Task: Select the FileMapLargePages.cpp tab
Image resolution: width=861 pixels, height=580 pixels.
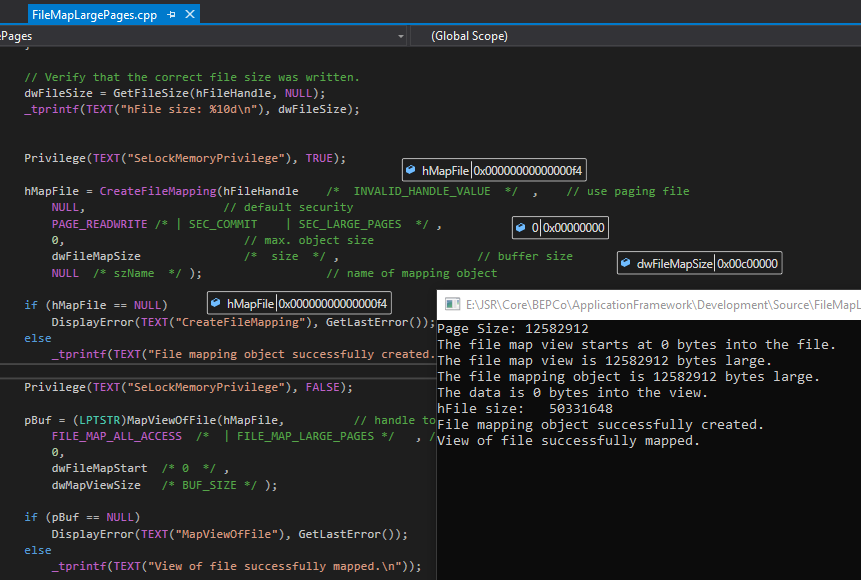Action: coord(94,15)
